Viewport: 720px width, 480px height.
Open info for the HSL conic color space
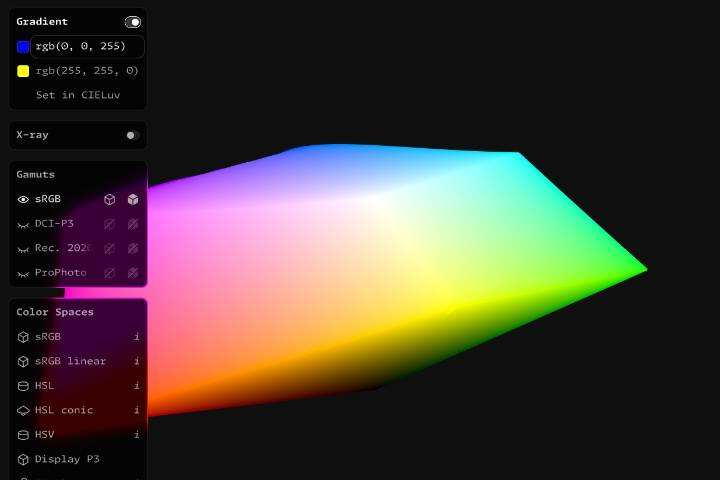[x=136, y=410]
